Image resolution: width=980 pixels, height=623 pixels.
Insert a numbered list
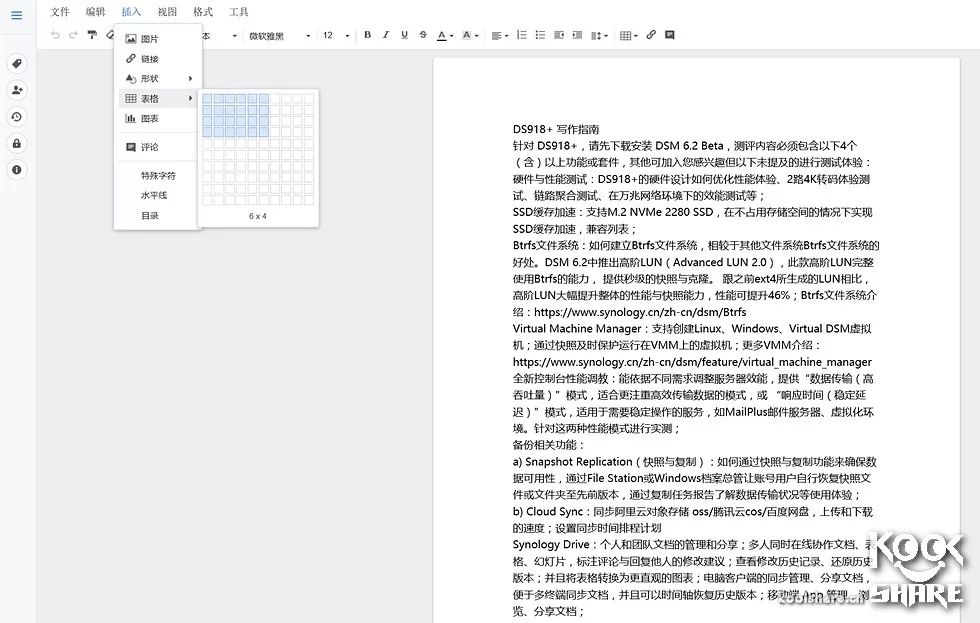pyautogui.click(x=522, y=35)
